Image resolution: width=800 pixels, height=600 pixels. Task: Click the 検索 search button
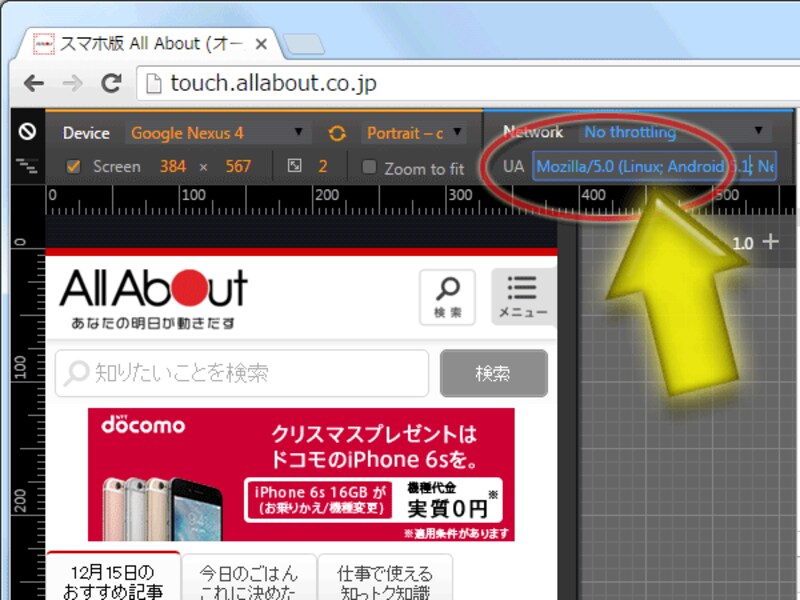pyautogui.click(x=493, y=373)
